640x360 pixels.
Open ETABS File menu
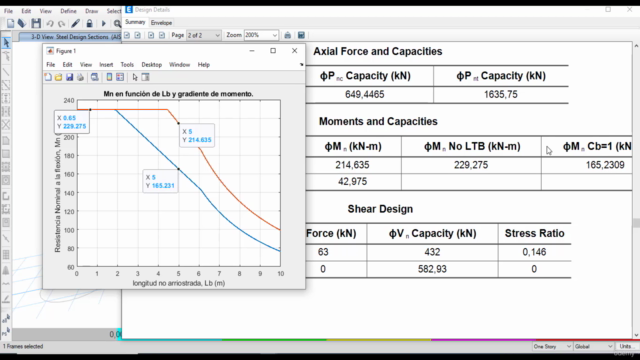point(8,11)
